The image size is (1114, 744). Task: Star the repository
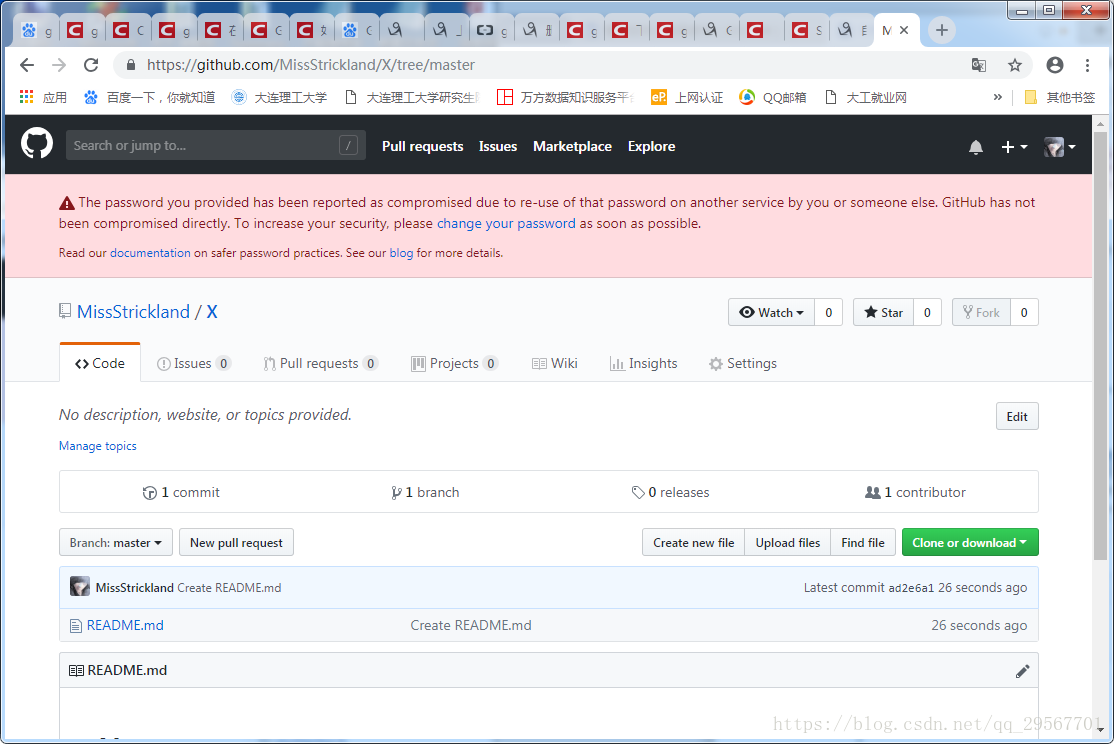pos(883,312)
